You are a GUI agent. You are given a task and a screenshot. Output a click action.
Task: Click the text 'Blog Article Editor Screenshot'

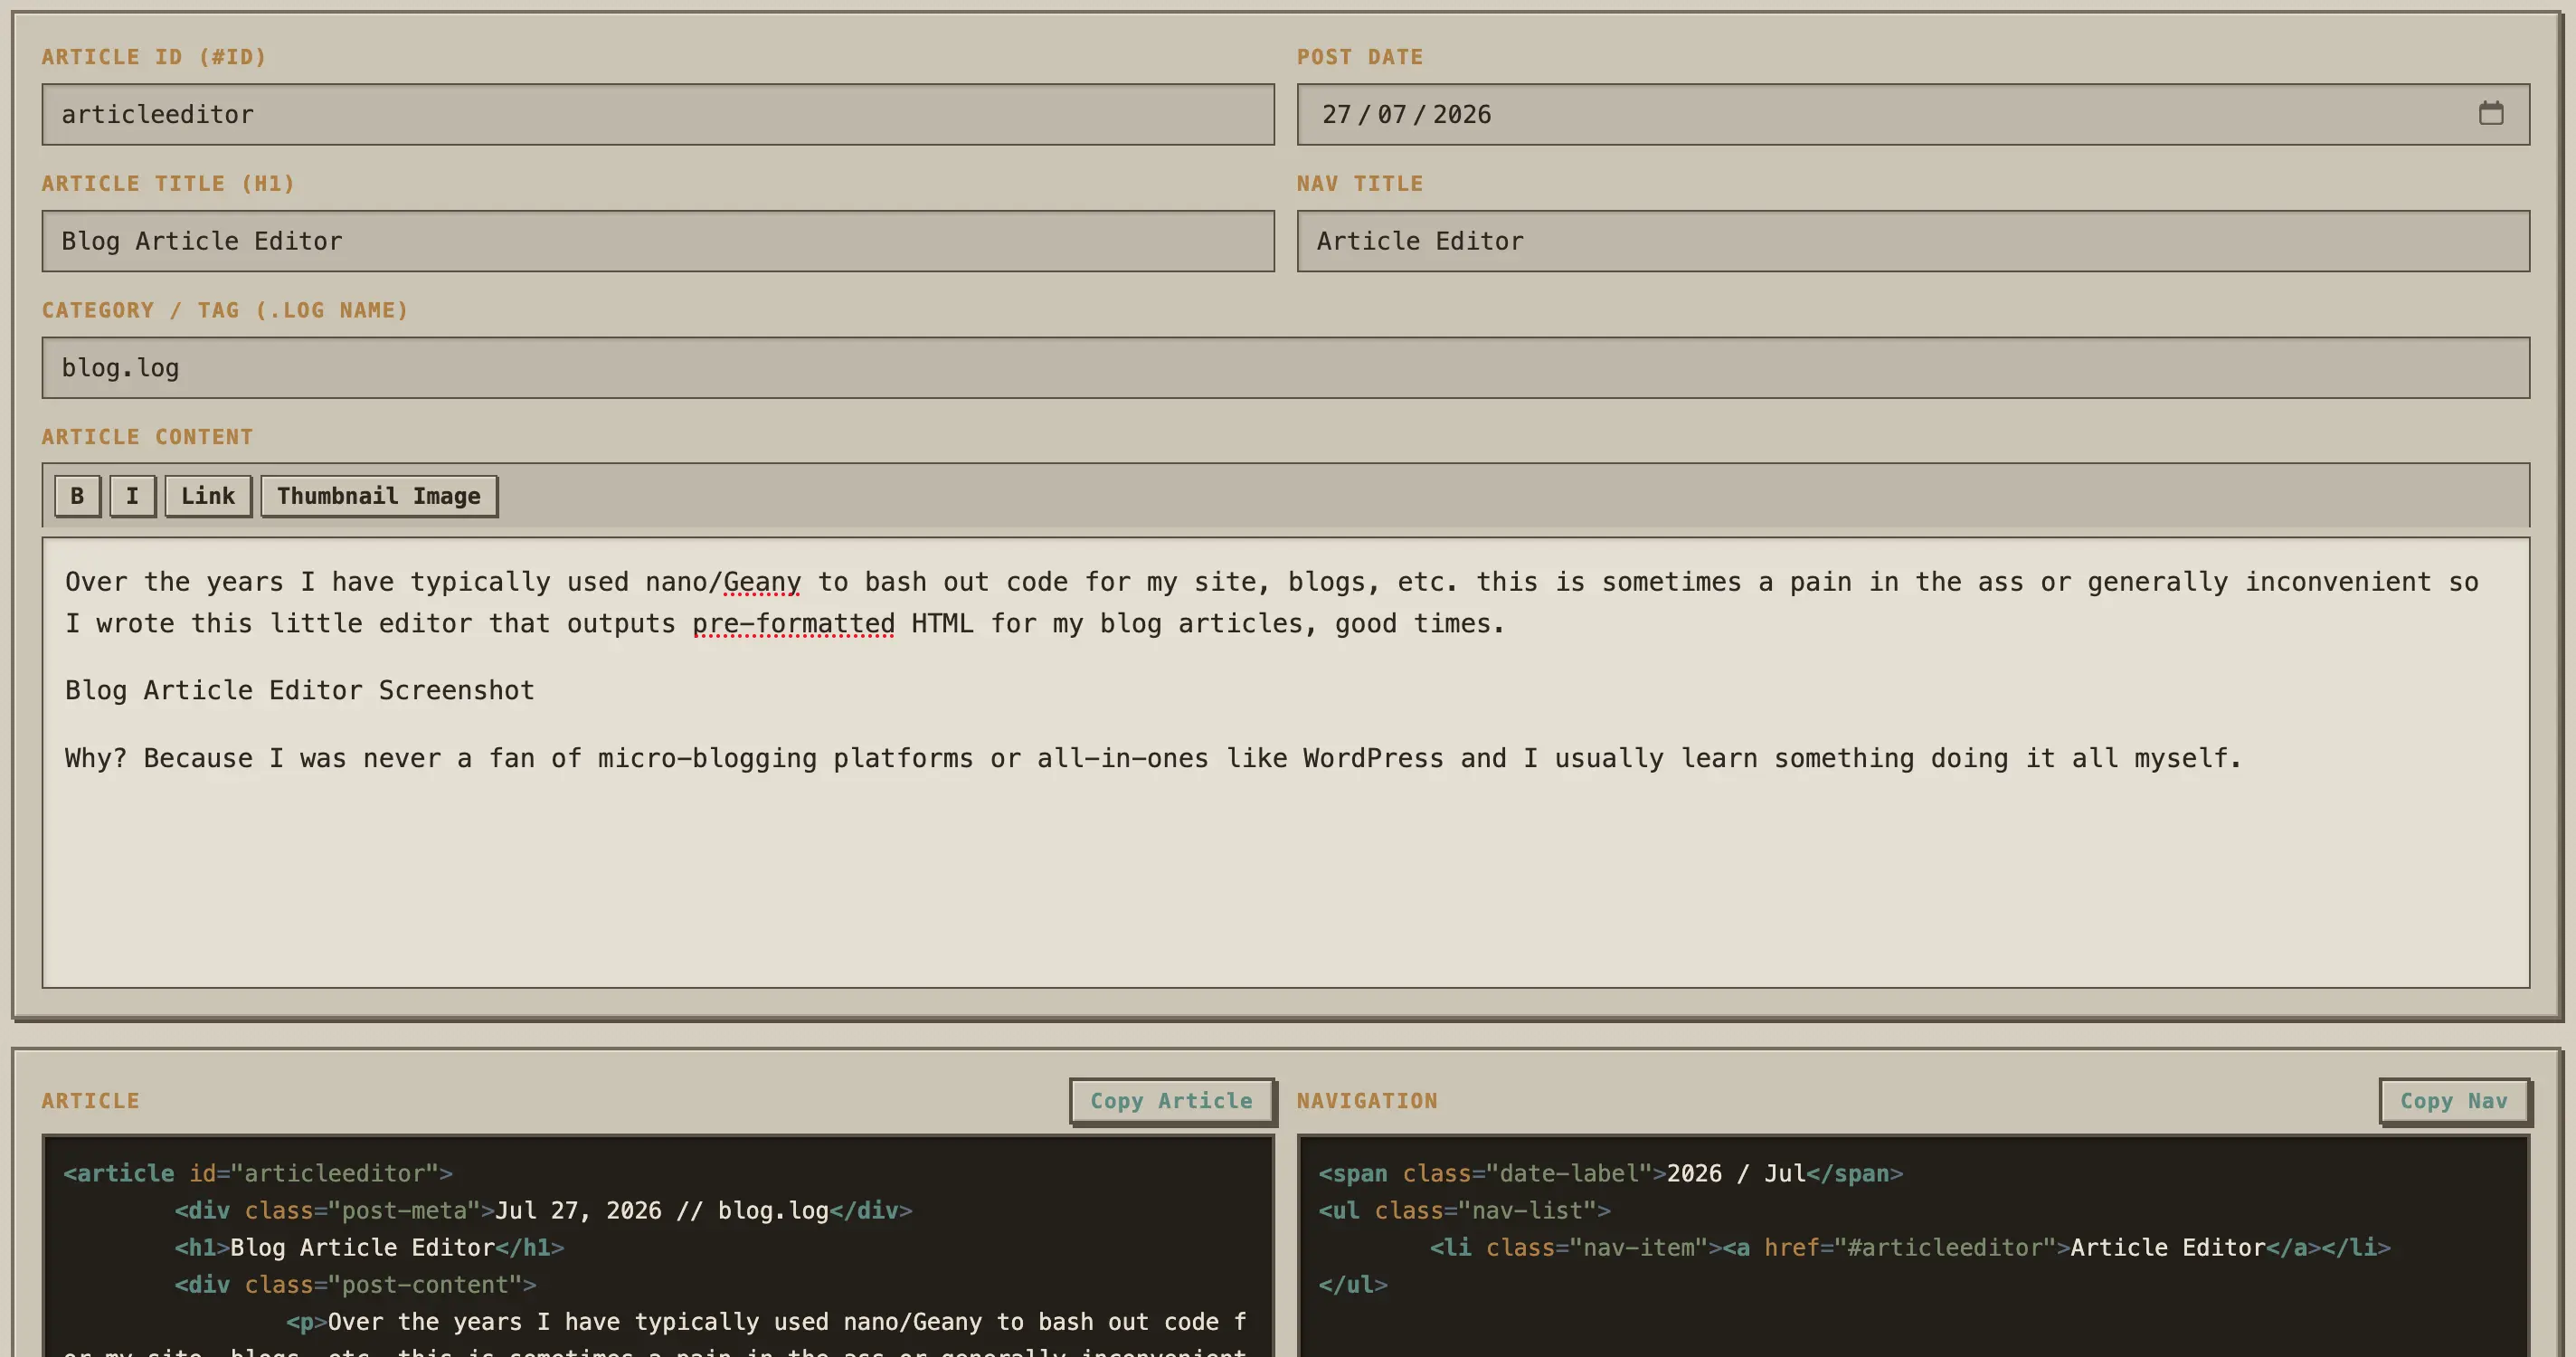tap(300, 690)
